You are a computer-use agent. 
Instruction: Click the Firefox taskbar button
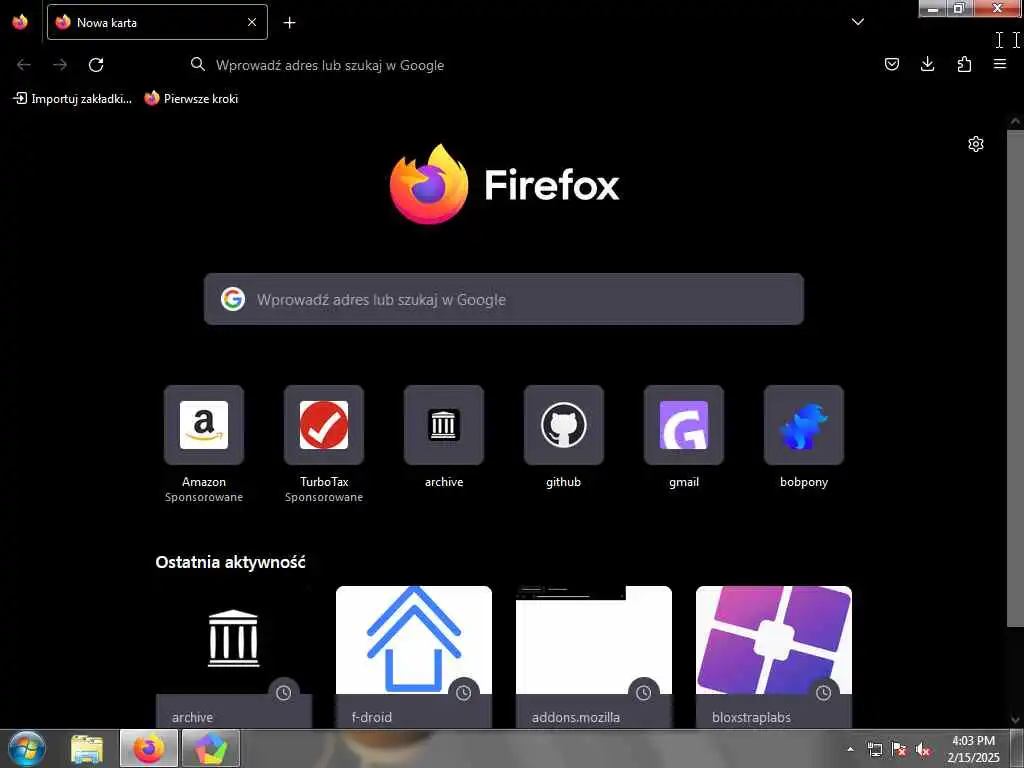point(149,748)
